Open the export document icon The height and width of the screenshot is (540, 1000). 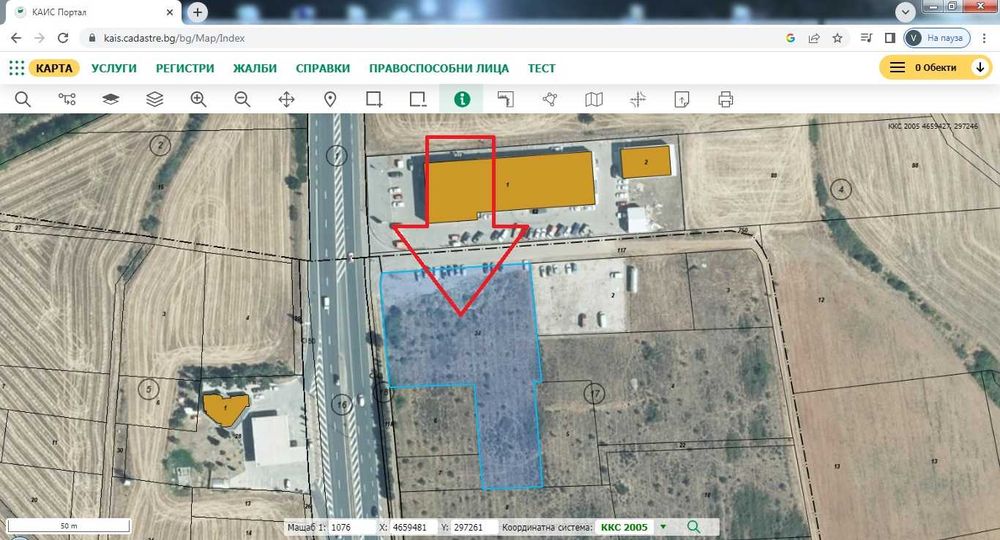682,99
